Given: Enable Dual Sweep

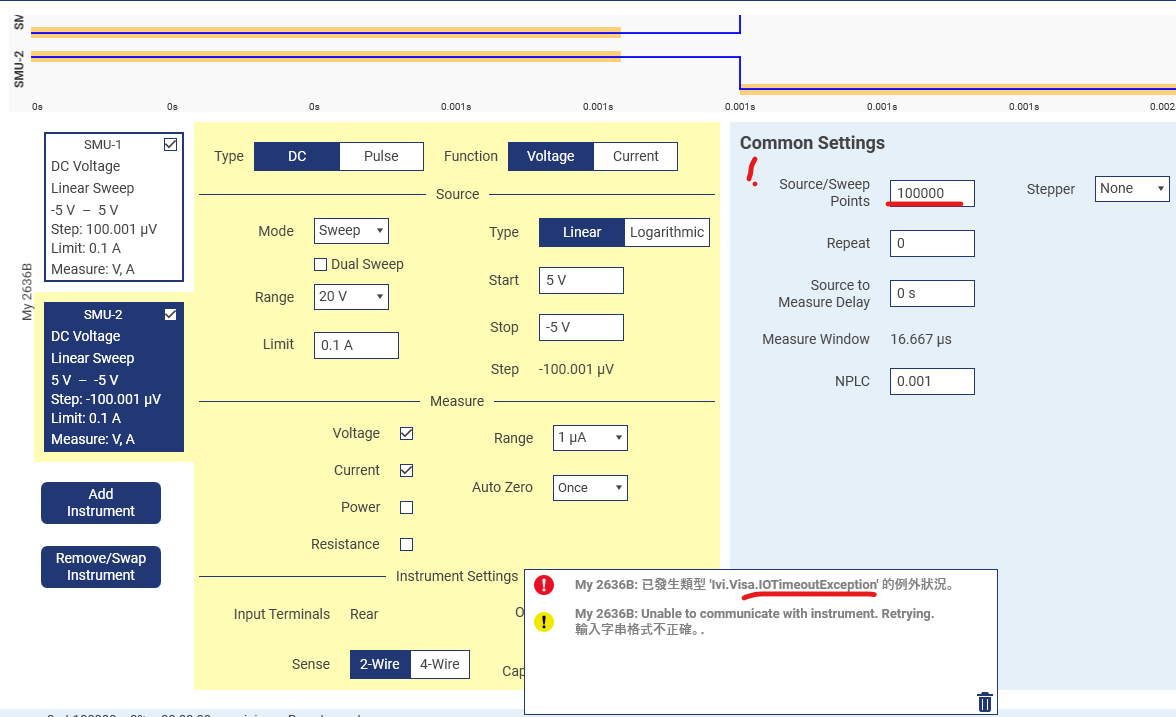Looking at the screenshot, I should coord(320,263).
